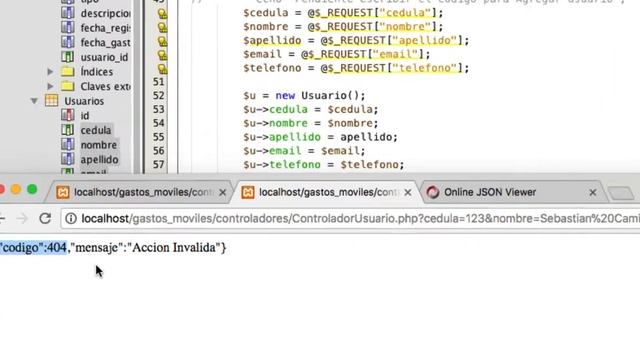This screenshot has height=360, width=640.
Task: Click the "cedula" string in $_REQUEST line
Action: coord(405,13)
